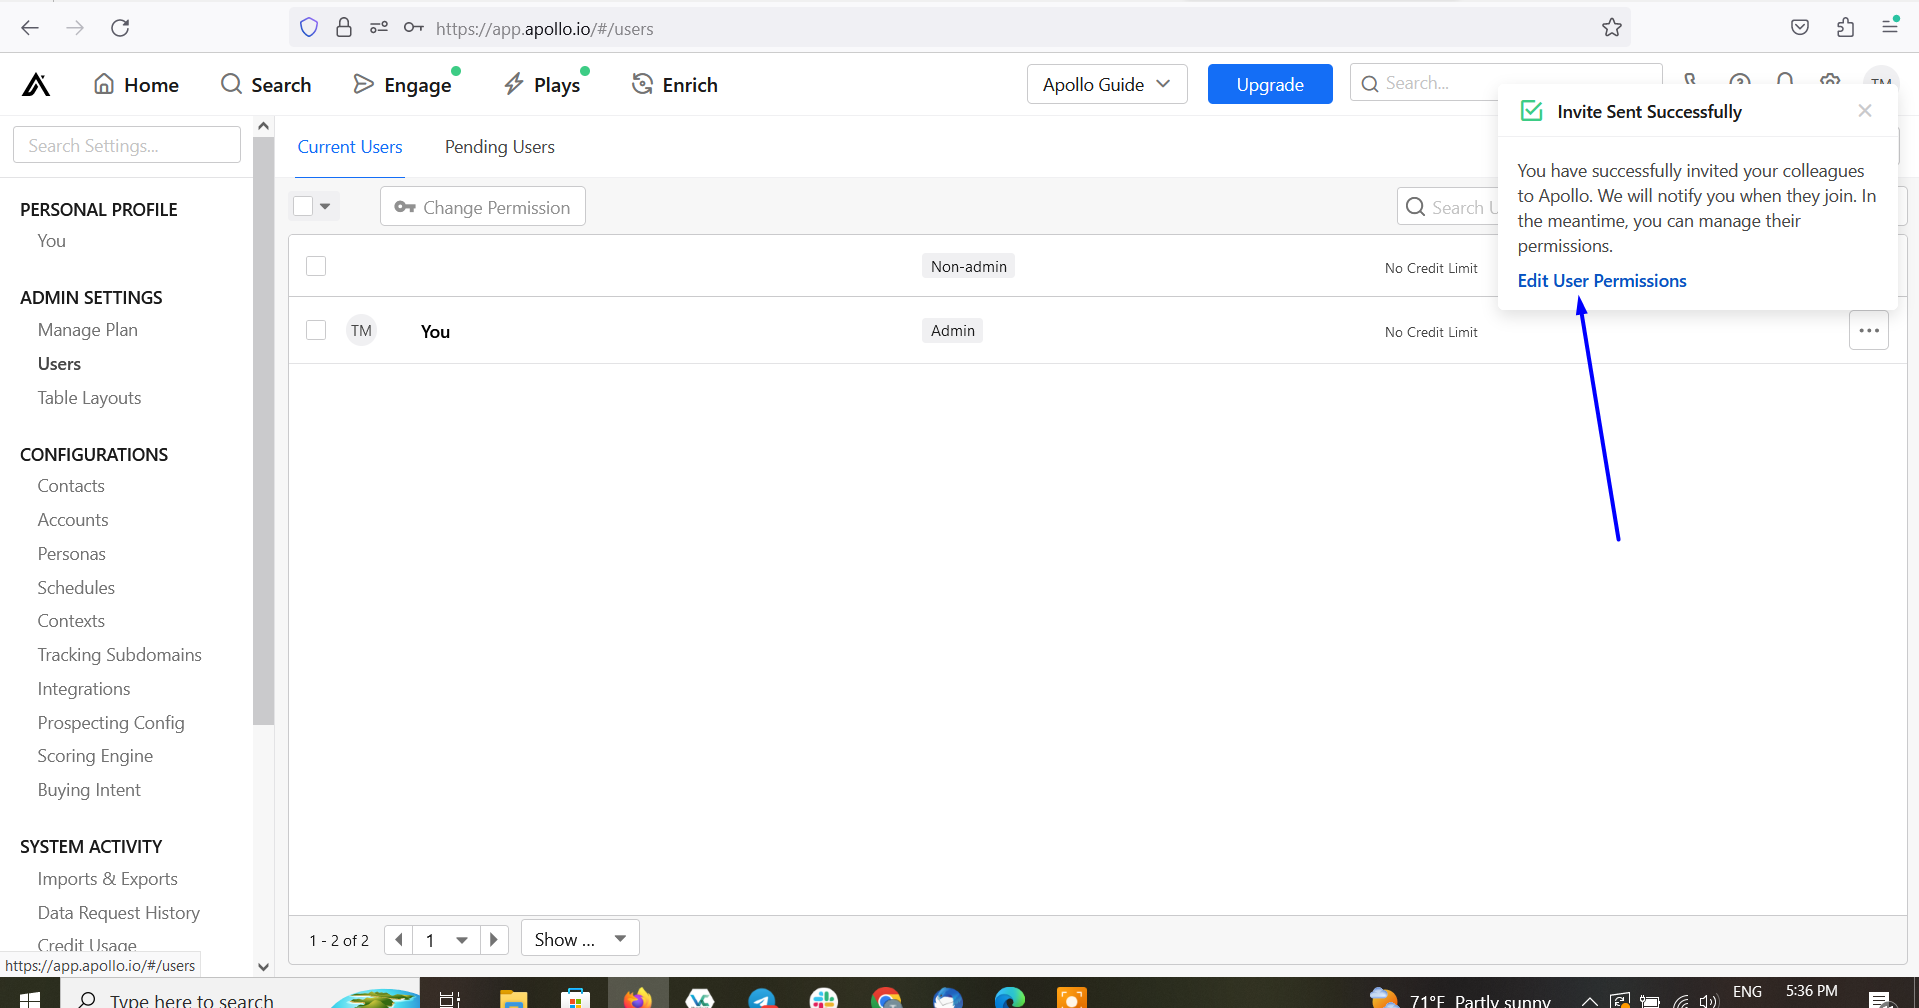Screen dimensions: 1919x1008
Task: Tick the checkbox for the You row
Action: pyautogui.click(x=316, y=330)
